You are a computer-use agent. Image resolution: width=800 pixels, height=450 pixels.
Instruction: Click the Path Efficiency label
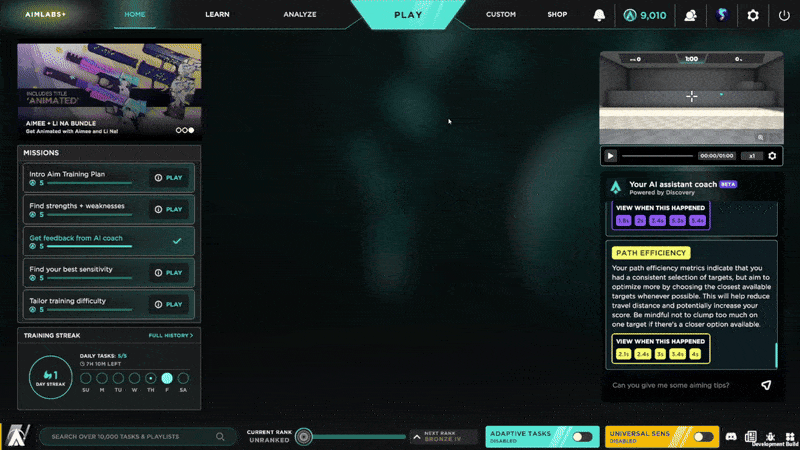[x=651, y=253]
